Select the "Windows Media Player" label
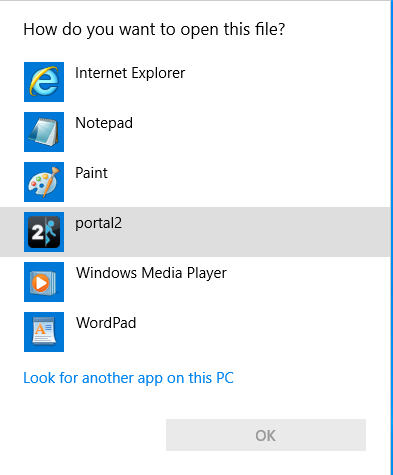This screenshot has width=393, height=475. tap(151, 273)
